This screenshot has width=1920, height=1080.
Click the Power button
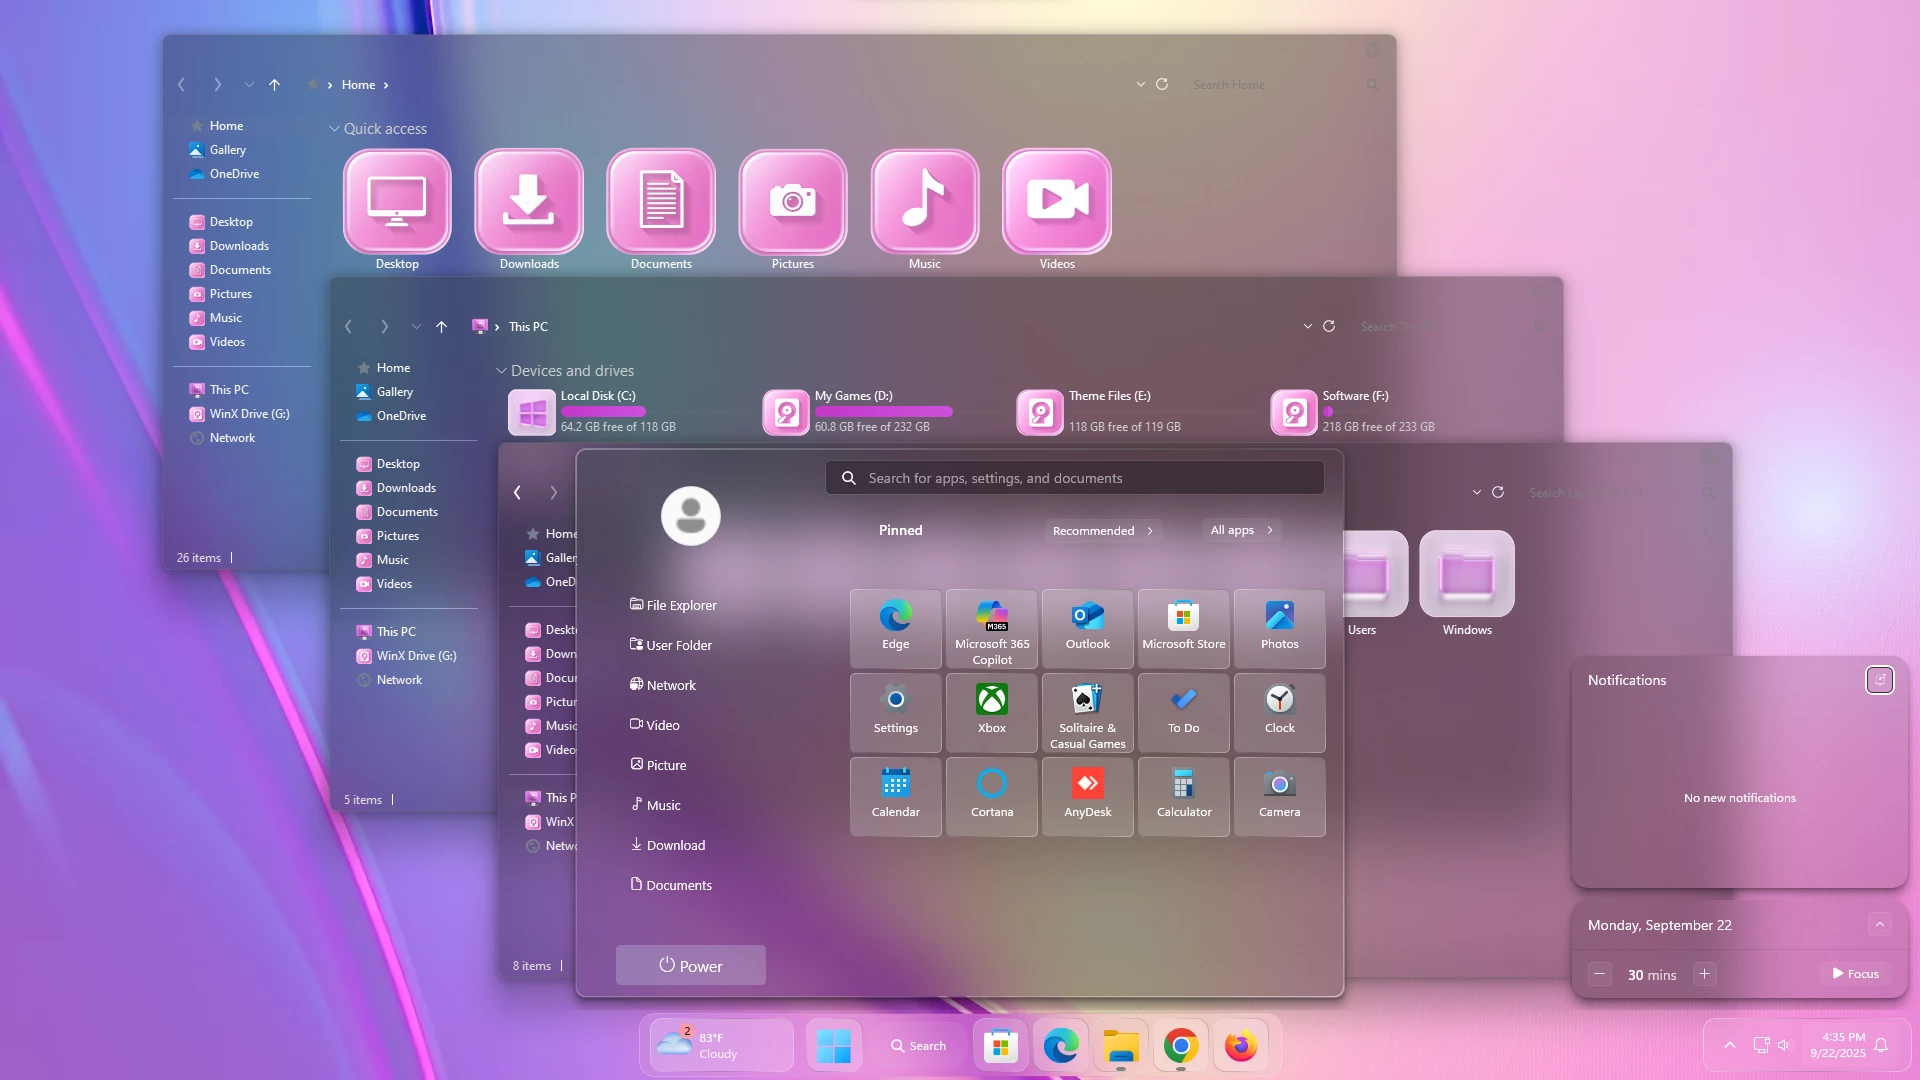click(691, 966)
